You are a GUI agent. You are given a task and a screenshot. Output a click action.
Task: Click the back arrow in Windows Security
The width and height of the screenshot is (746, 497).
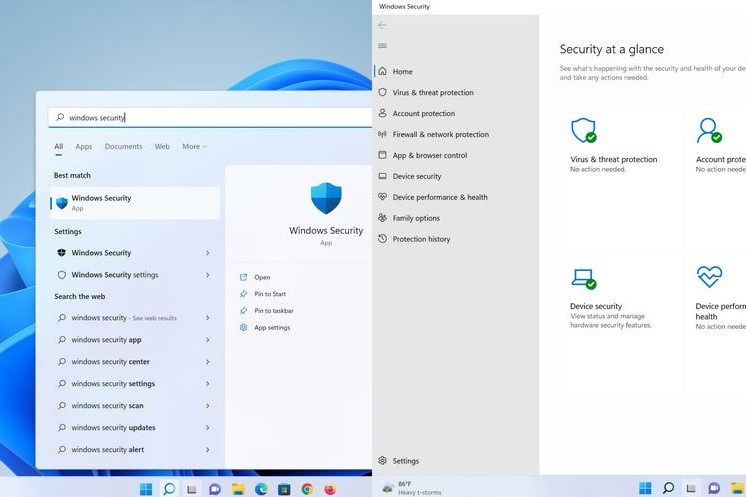pyautogui.click(x=382, y=25)
